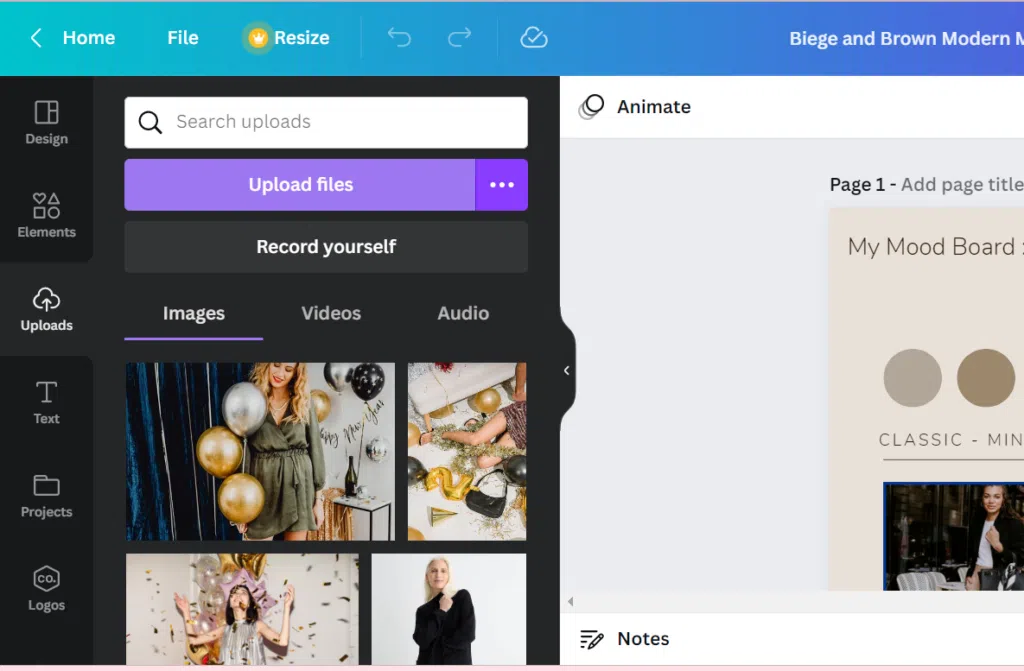Click the Biege and Brown Modern design title

click(906, 39)
